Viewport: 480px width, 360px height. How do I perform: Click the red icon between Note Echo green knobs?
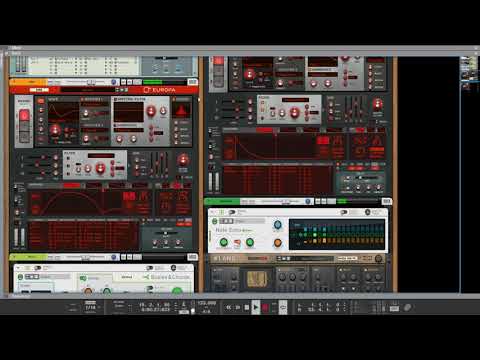[x=237, y=243]
